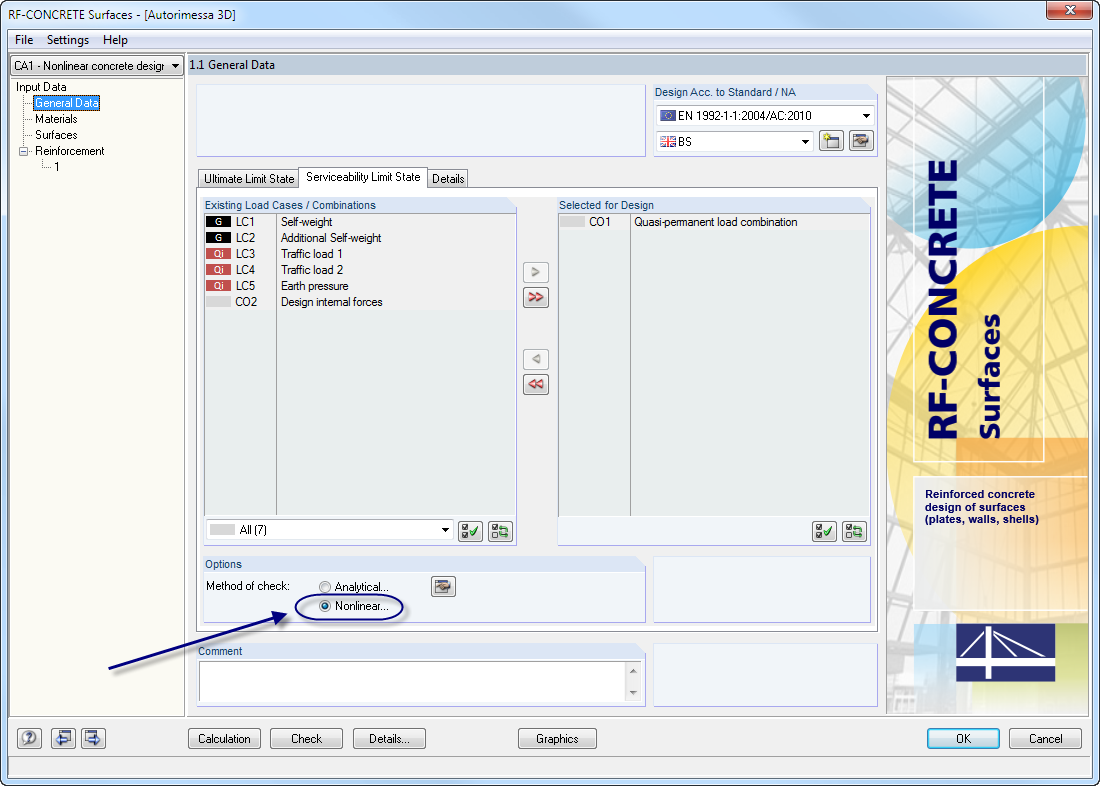Switch to Details tab

pyautogui.click(x=448, y=179)
